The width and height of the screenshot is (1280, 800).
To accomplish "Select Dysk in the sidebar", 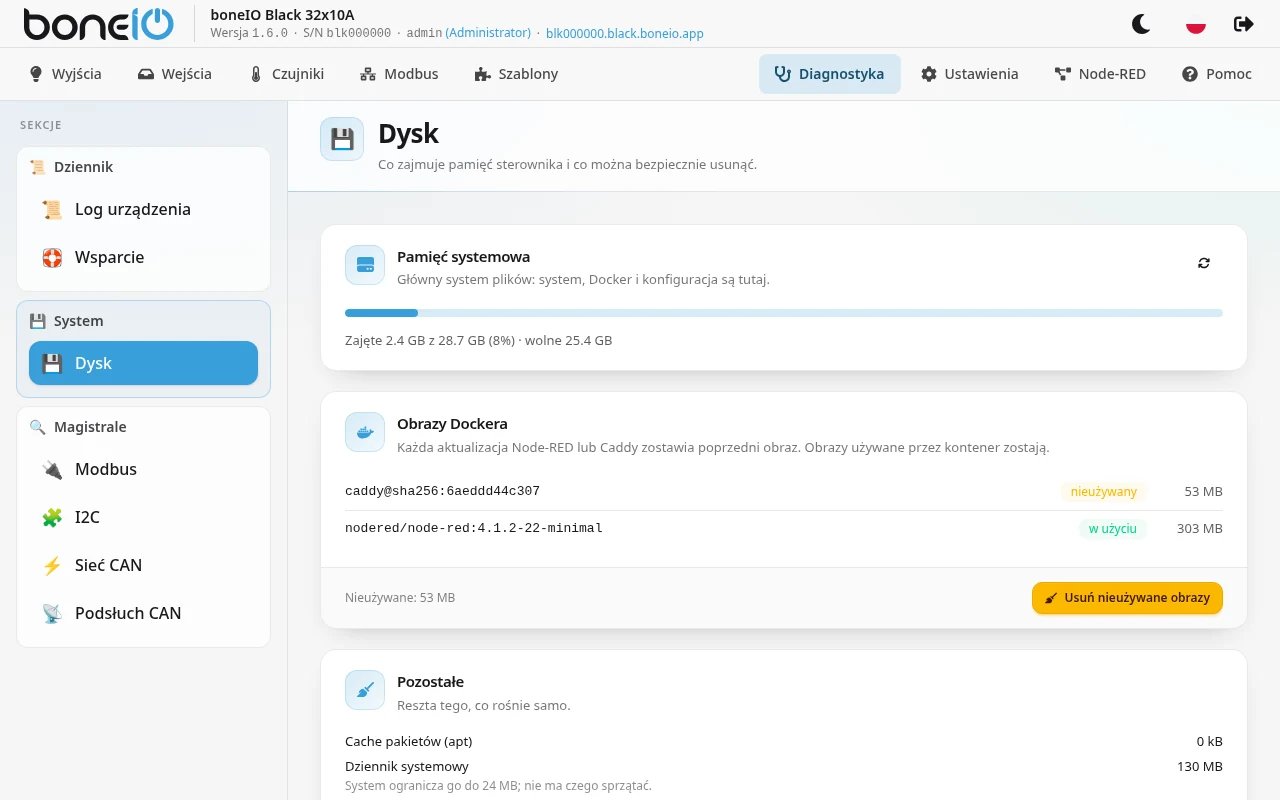I will pyautogui.click(x=143, y=363).
